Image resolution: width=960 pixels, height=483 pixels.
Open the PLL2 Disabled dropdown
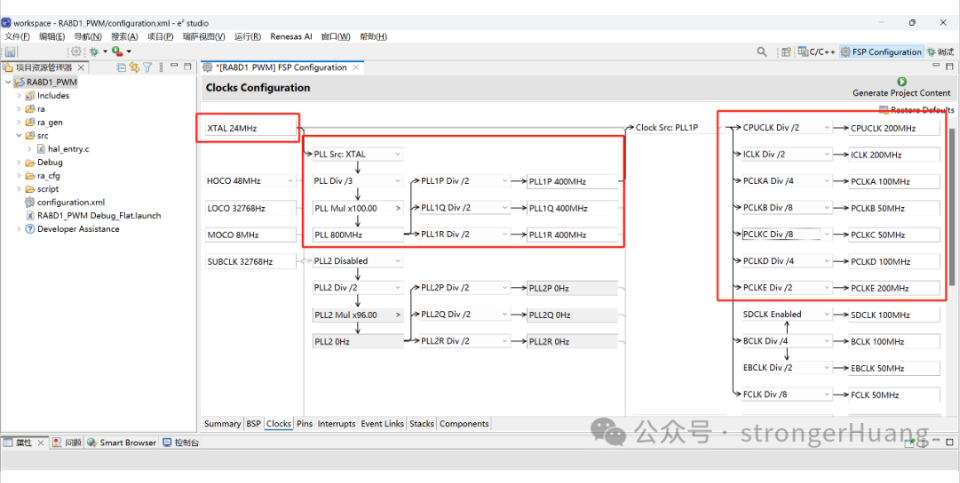coord(358,261)
